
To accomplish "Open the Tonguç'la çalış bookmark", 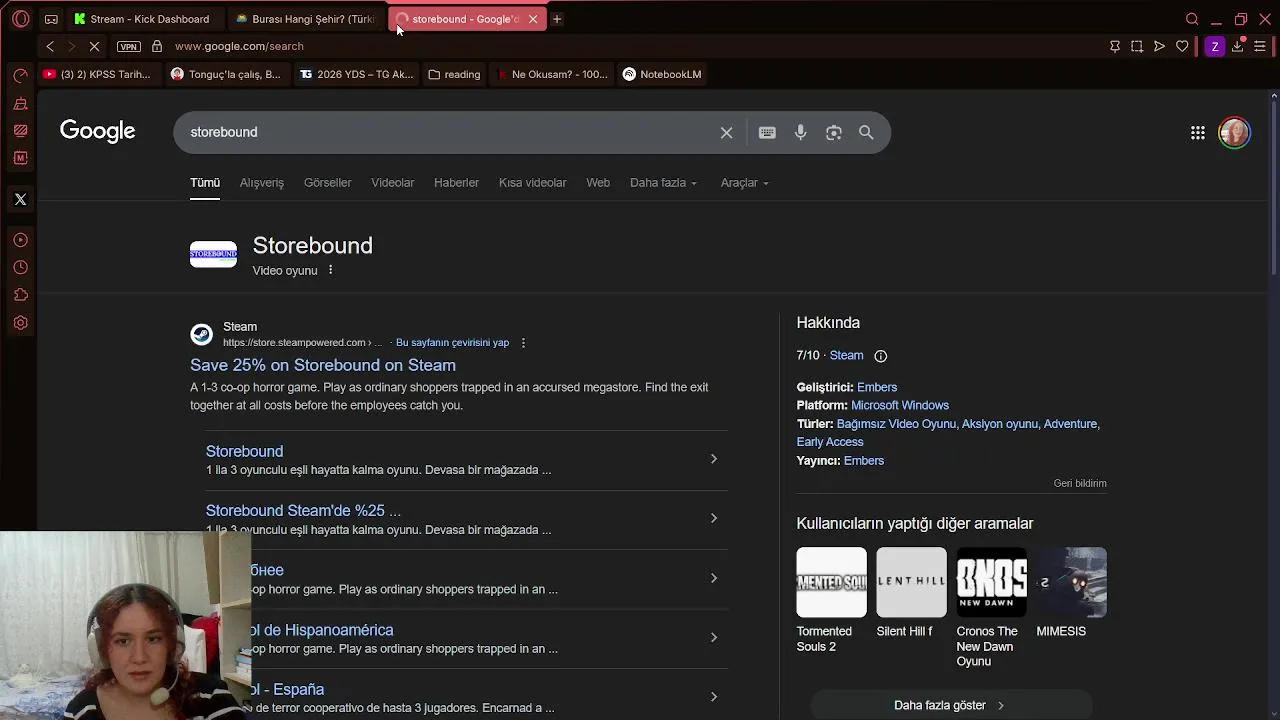I will click(226, 74).
